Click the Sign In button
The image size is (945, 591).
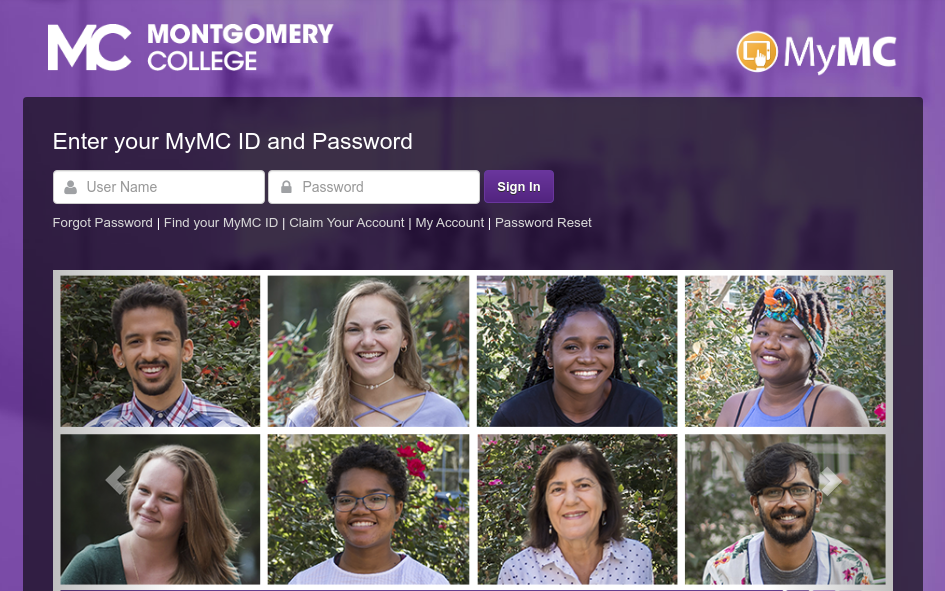pyautogui.click(x=518, y=187)
